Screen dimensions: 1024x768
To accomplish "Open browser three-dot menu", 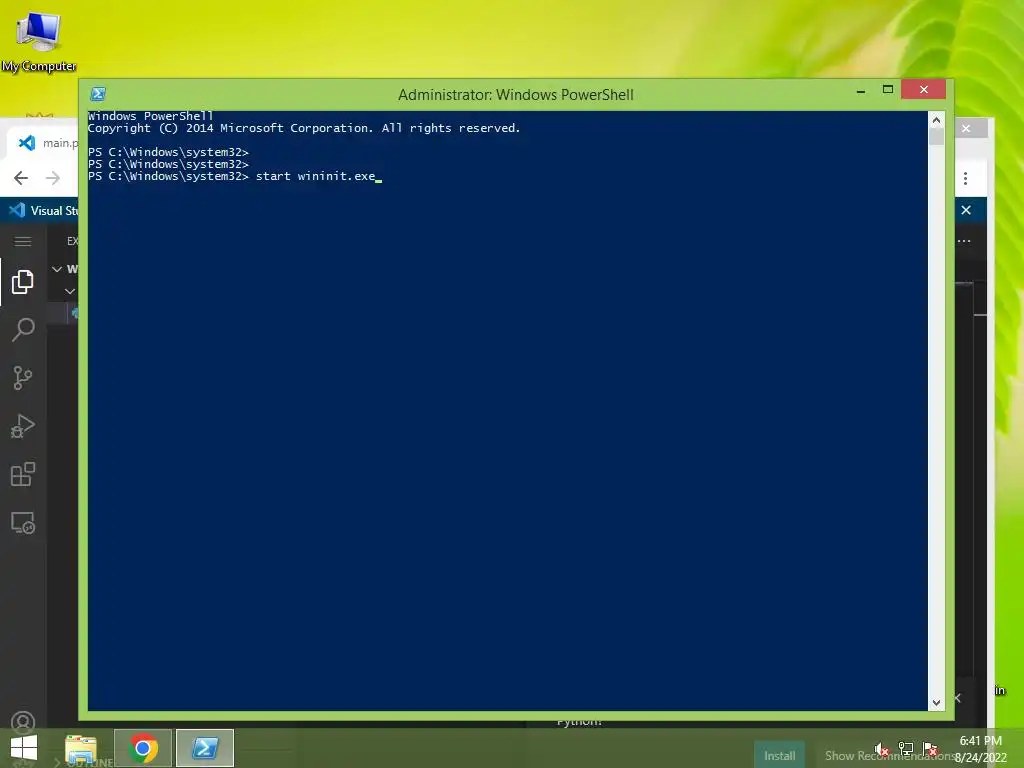I will [x=965, y=178].
